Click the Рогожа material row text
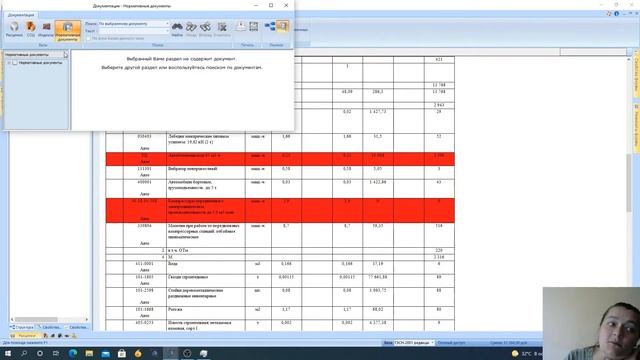The height and width of the screenshot is (360, 640). [x=174, y=309]
